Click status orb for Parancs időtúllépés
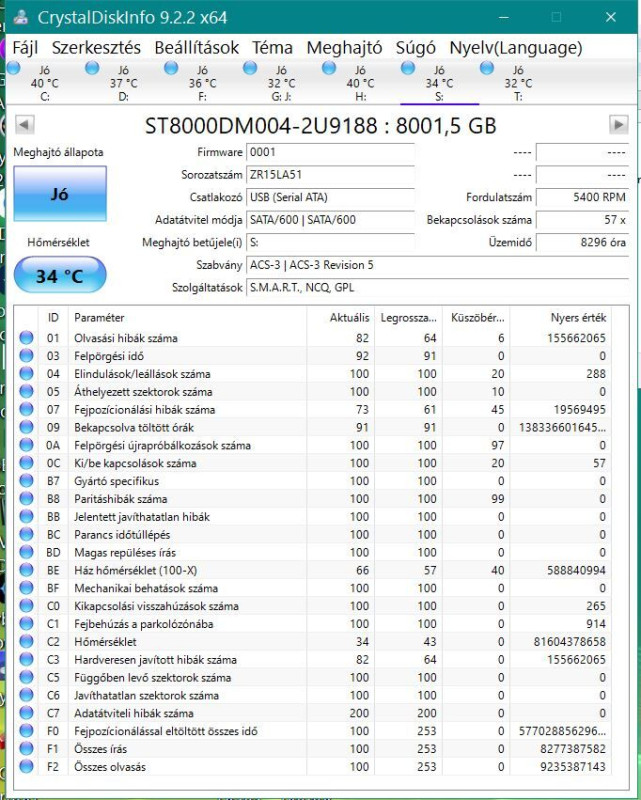The width and height of the screenshot is (641, 800). coord(26,534)
